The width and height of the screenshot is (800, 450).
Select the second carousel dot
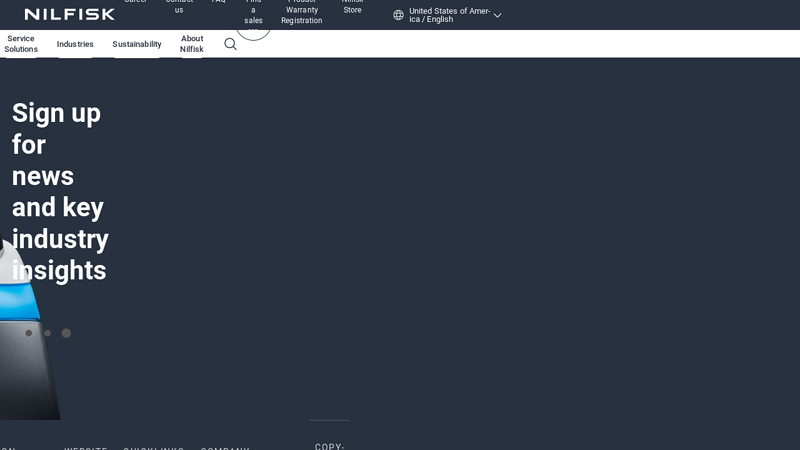47,333
